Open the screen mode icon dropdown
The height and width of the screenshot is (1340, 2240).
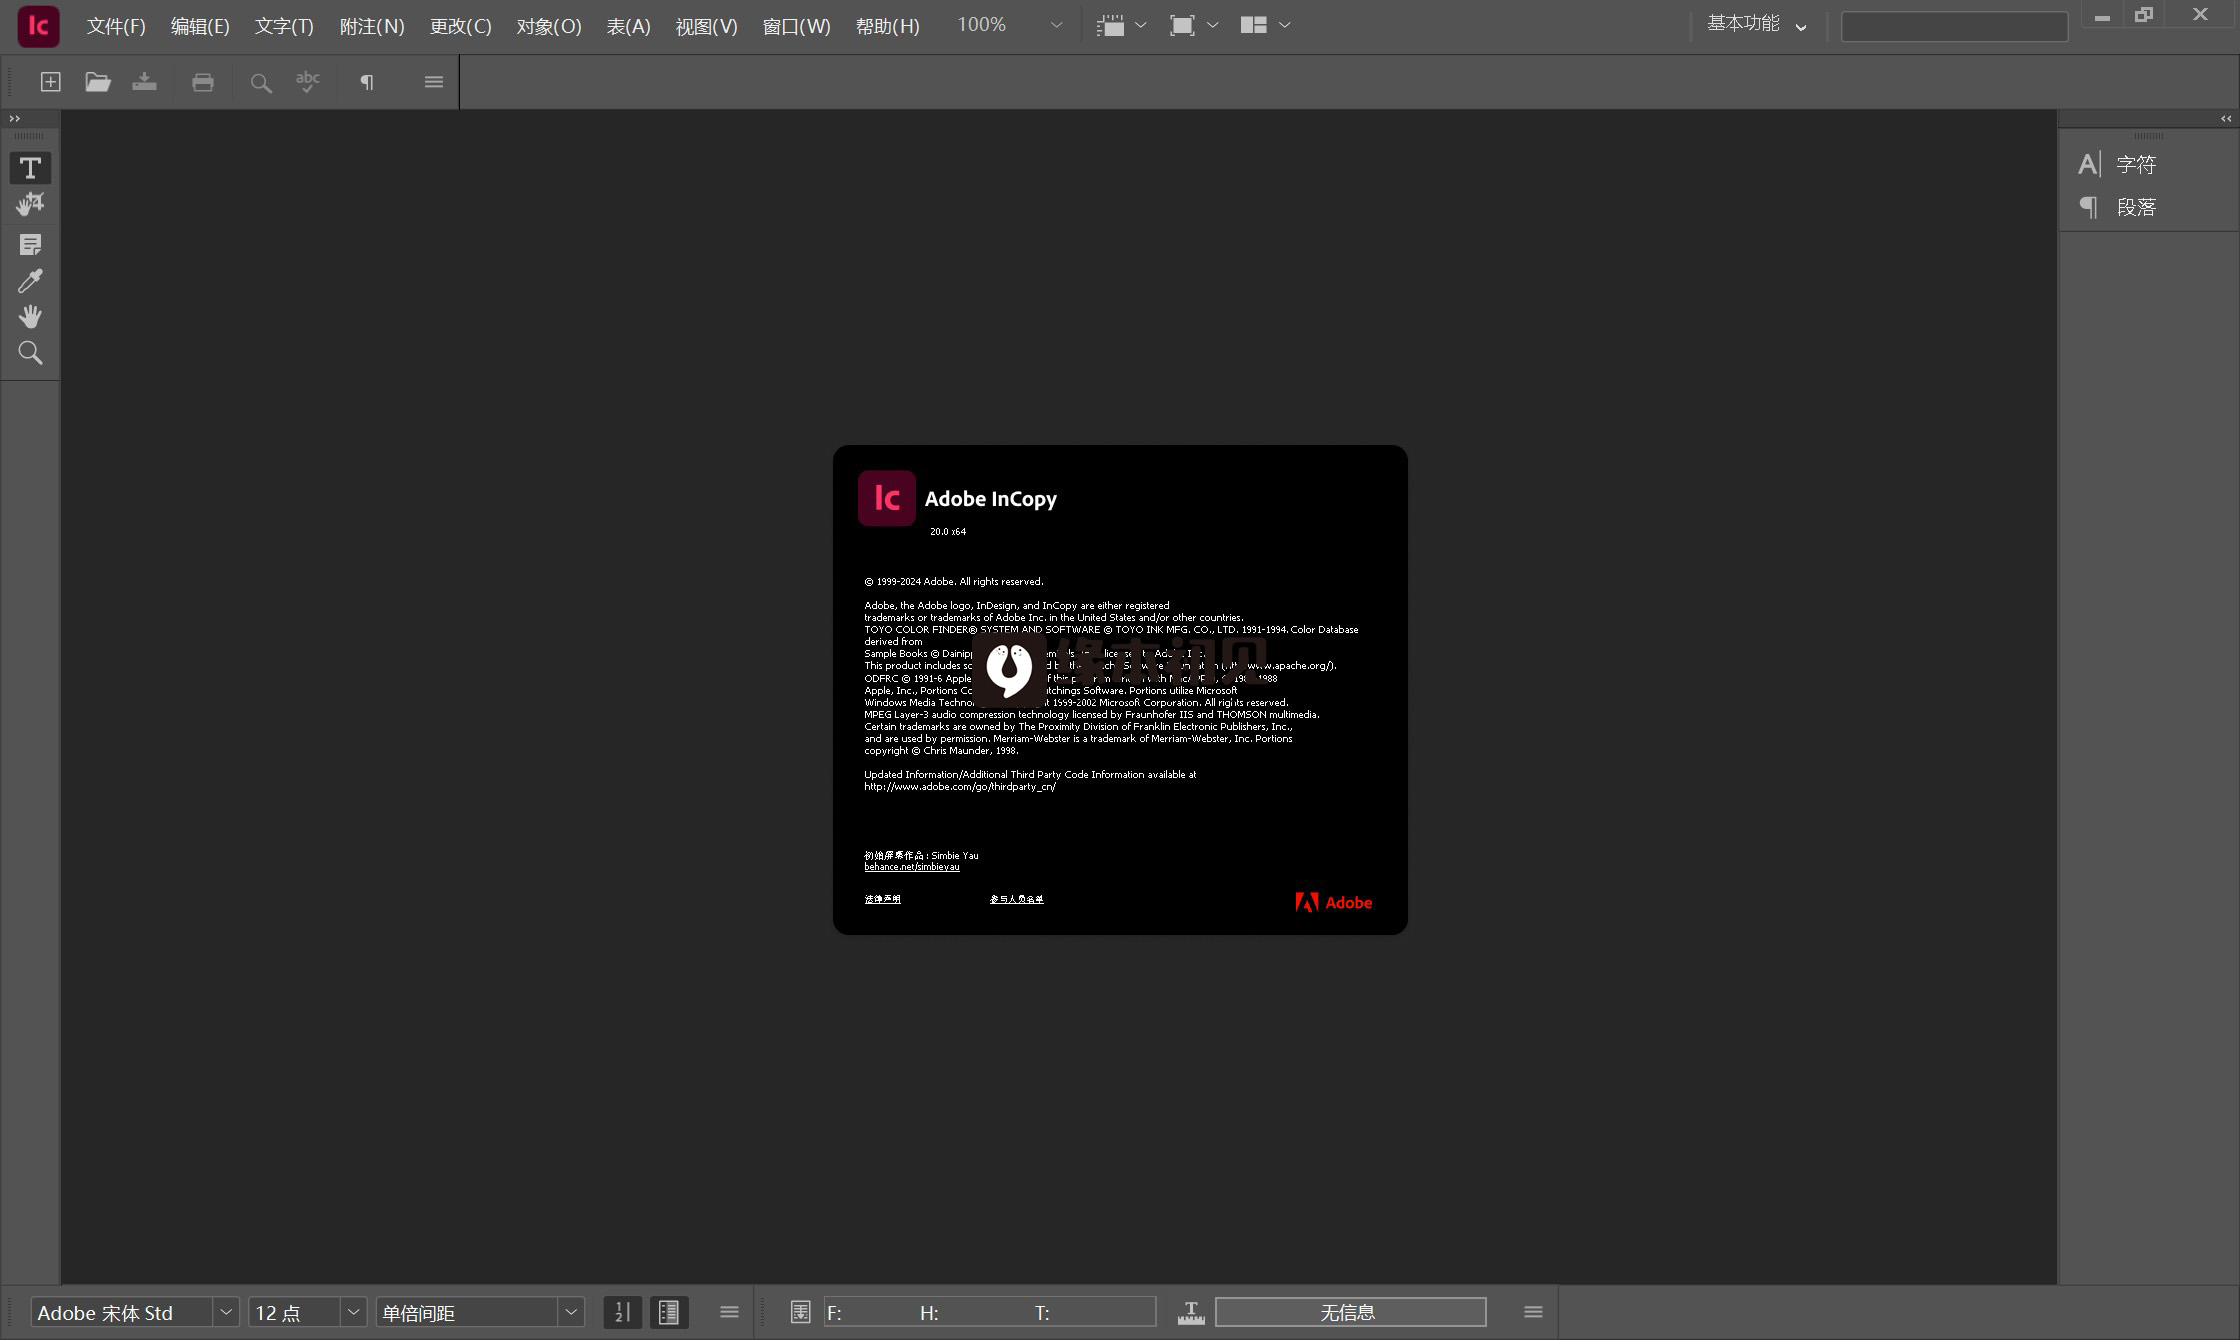click(x=1193, y=25)
